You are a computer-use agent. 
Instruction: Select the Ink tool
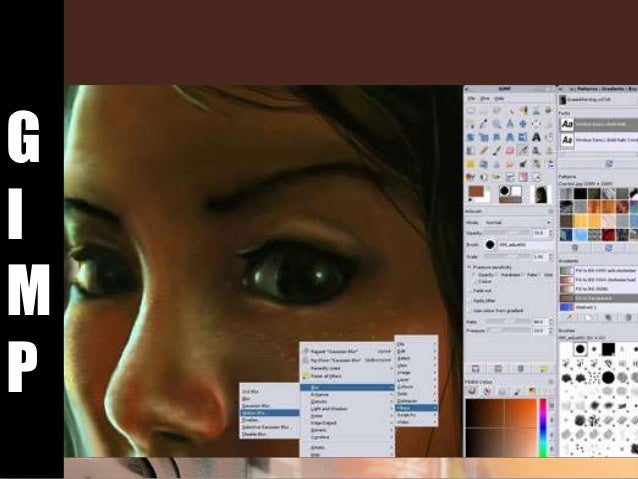[x=536, y=151]
